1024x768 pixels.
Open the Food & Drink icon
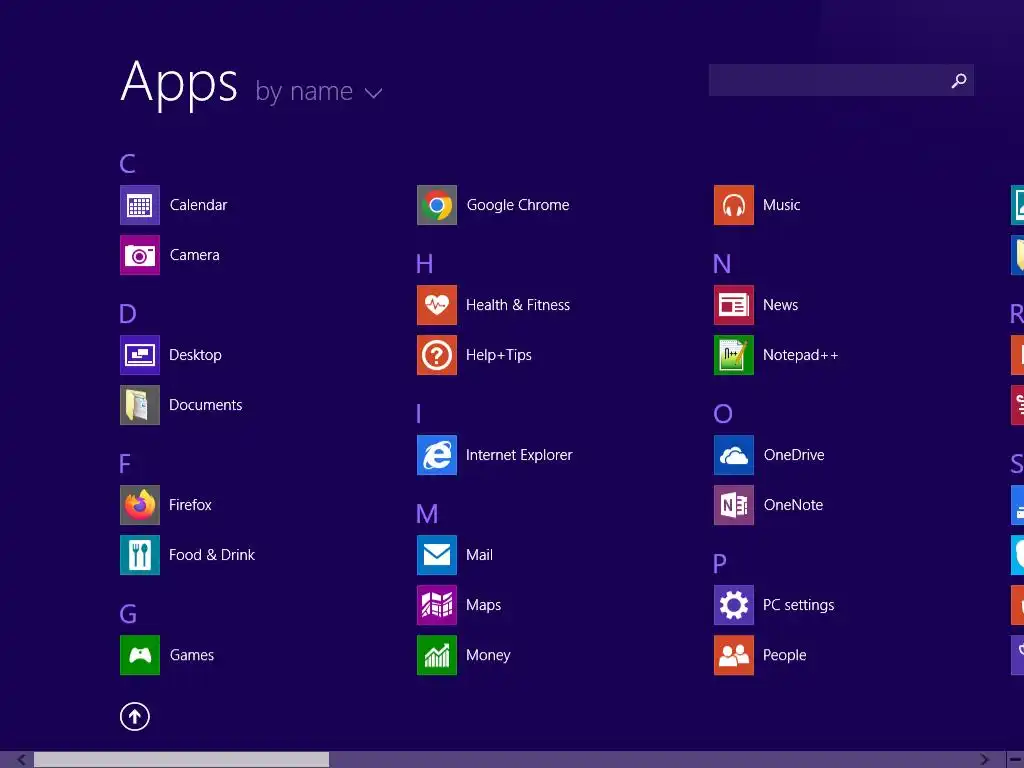coord(140,555)
